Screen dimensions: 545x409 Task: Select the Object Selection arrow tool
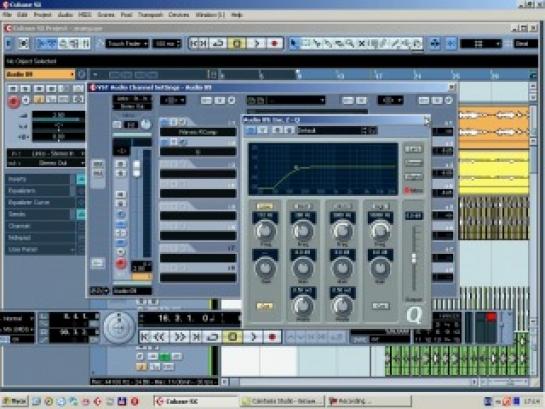click(x=294, y=43)
